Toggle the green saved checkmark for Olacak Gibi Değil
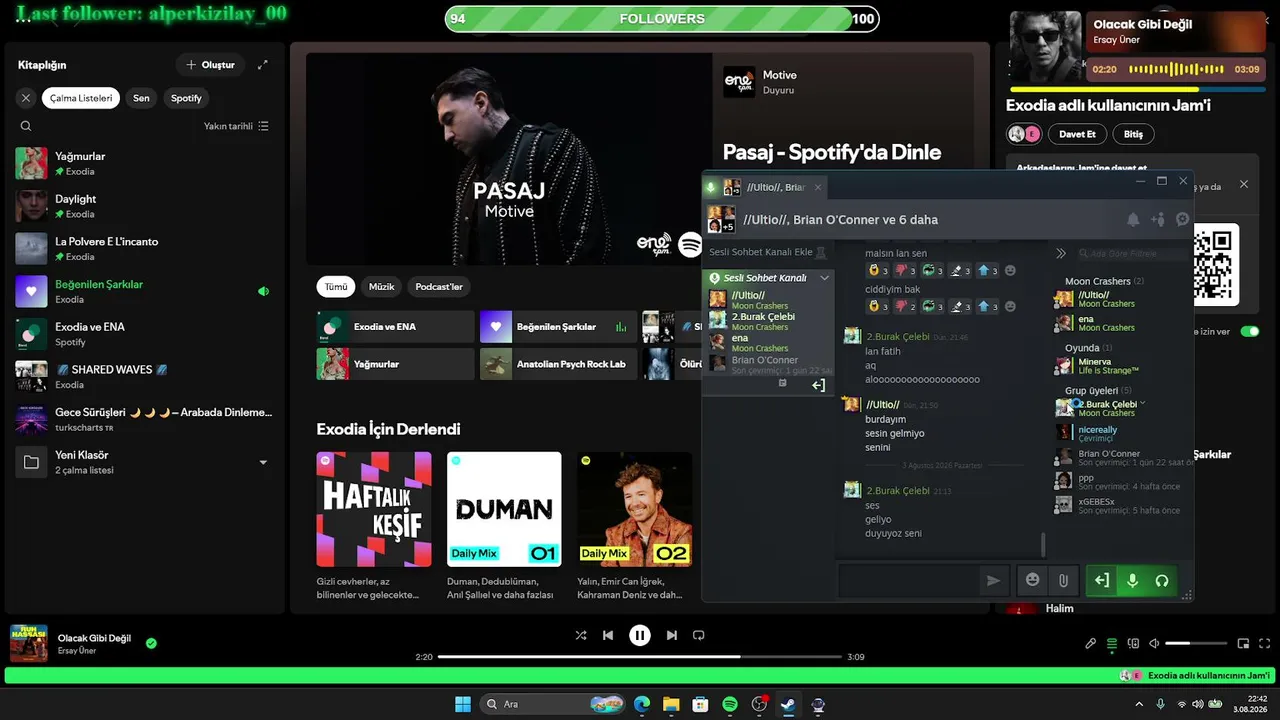The width and height of the screenshot is (1280, 720). (151, 644)
